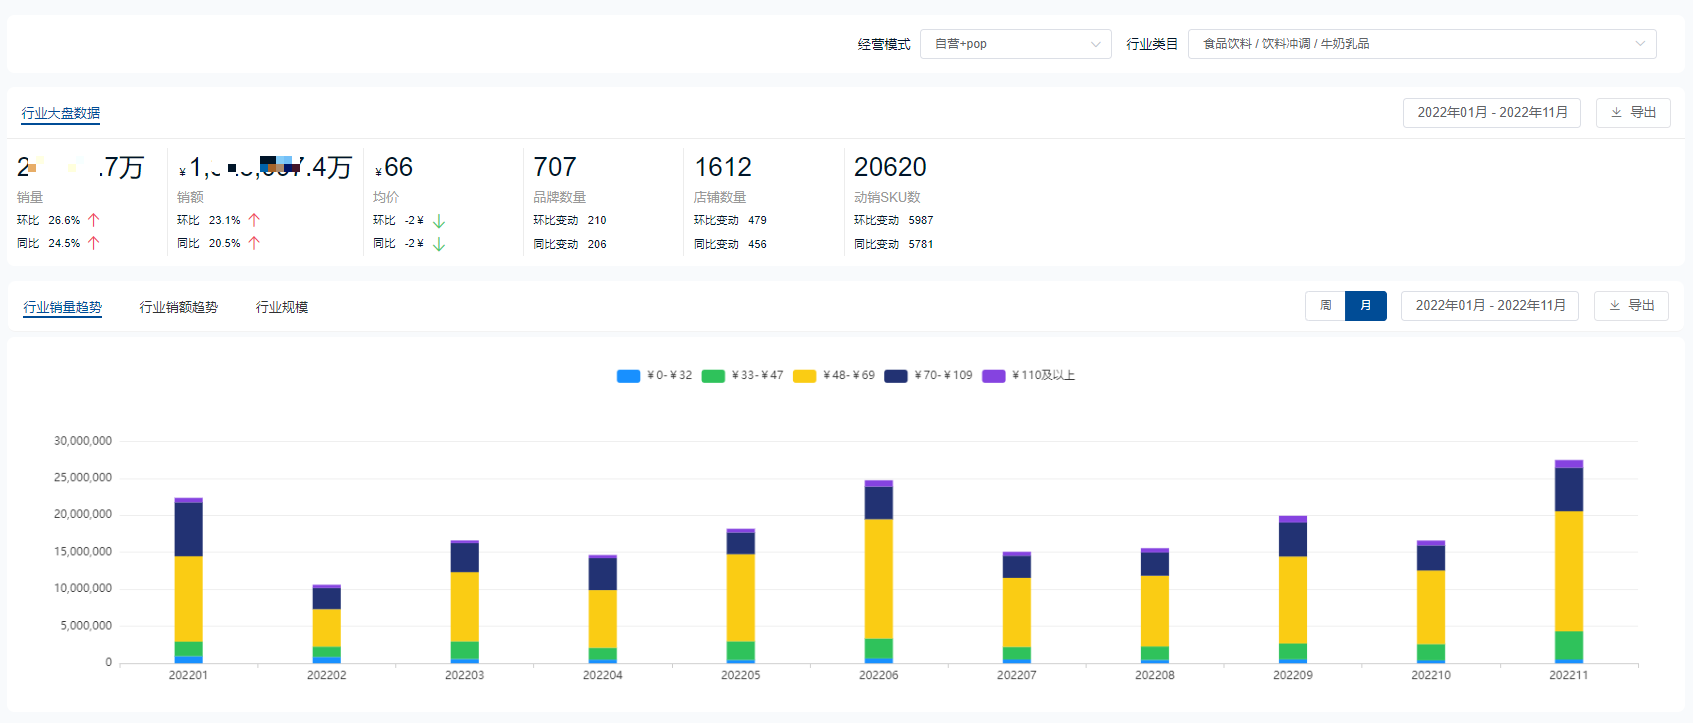Switch to 行业销额趋势 tab
Viewport: 1693px width, 723px height.
tap(178, 307)
